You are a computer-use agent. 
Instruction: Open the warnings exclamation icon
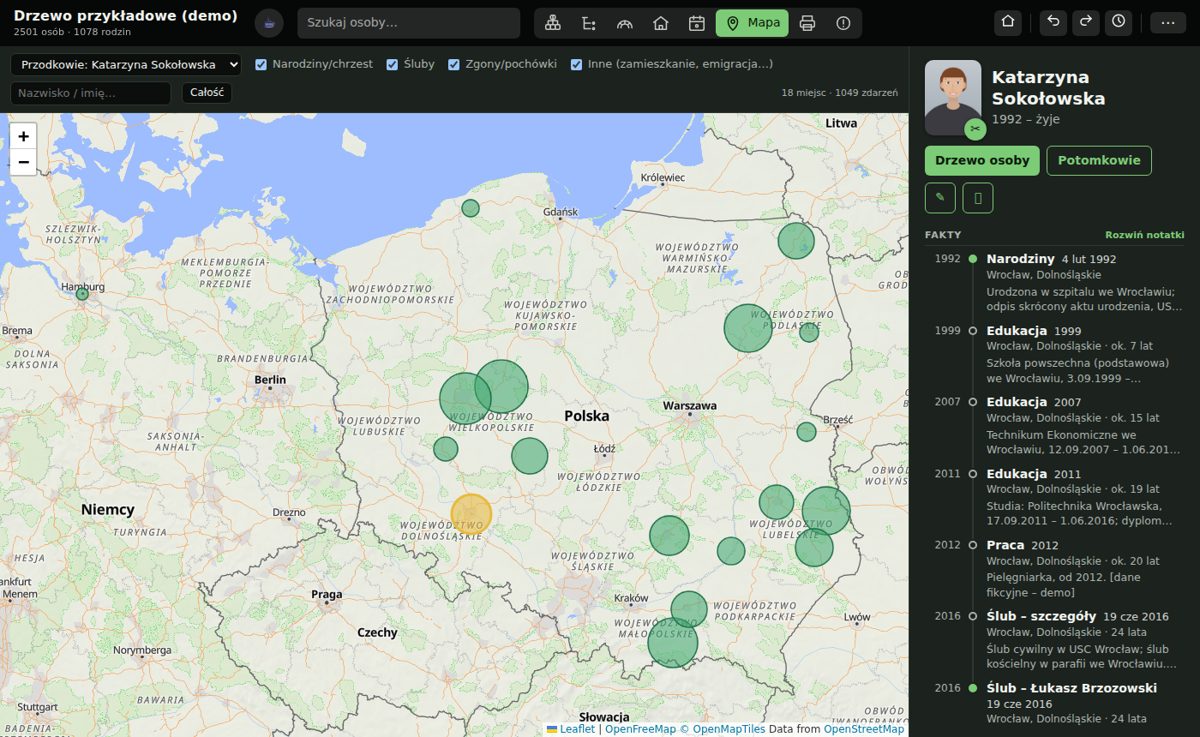tap(843, 23)
